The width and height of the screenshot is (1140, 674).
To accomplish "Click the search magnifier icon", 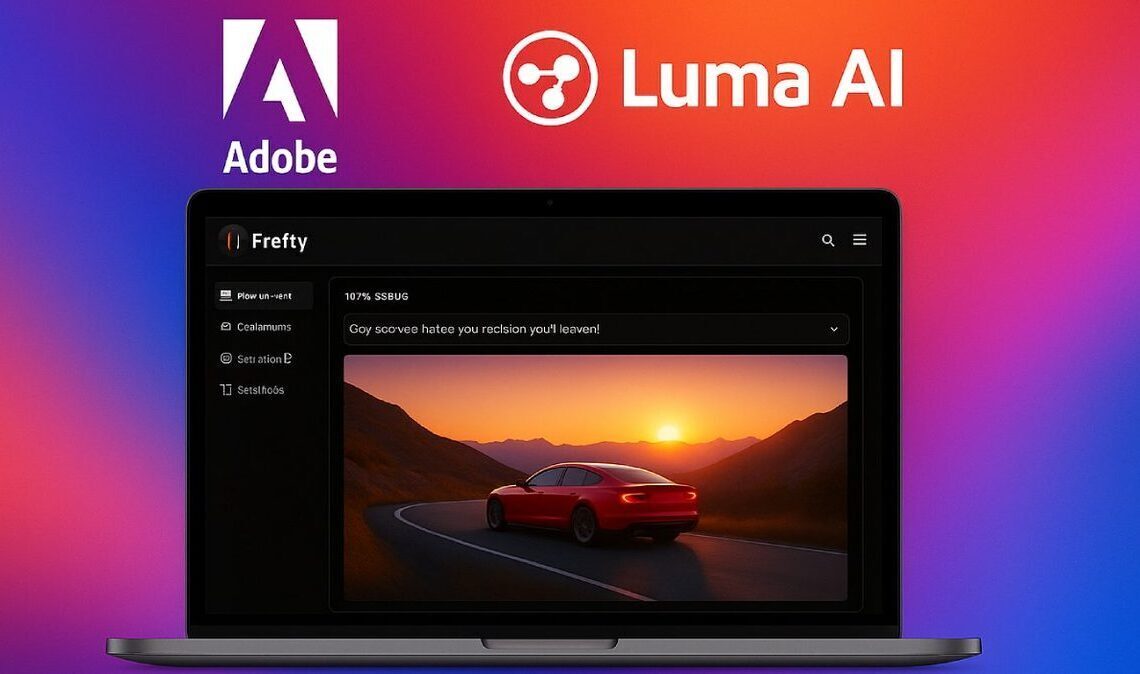I will point(828,240).
